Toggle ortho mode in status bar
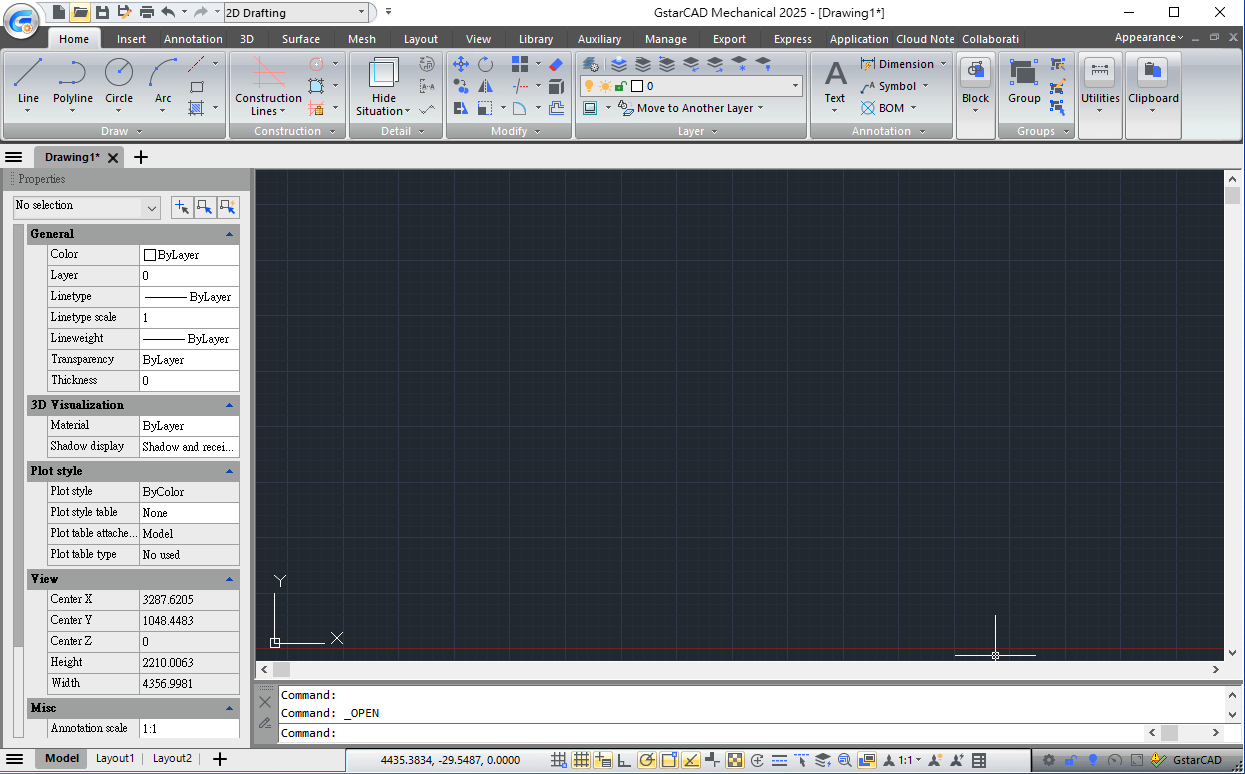This screenshot has width=1245, height=774. click(625, 760)
